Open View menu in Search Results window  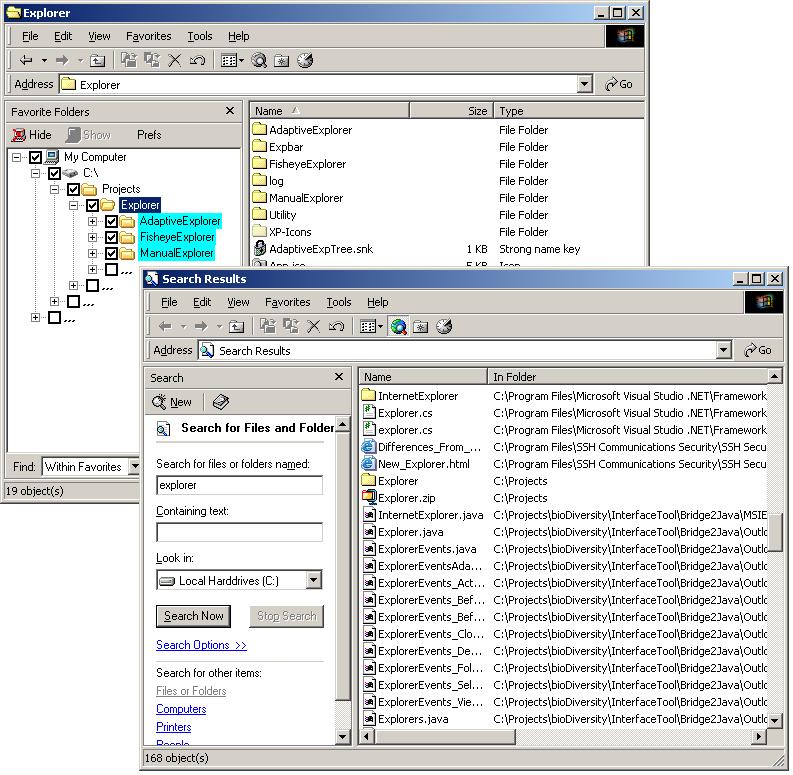(238, 302)
